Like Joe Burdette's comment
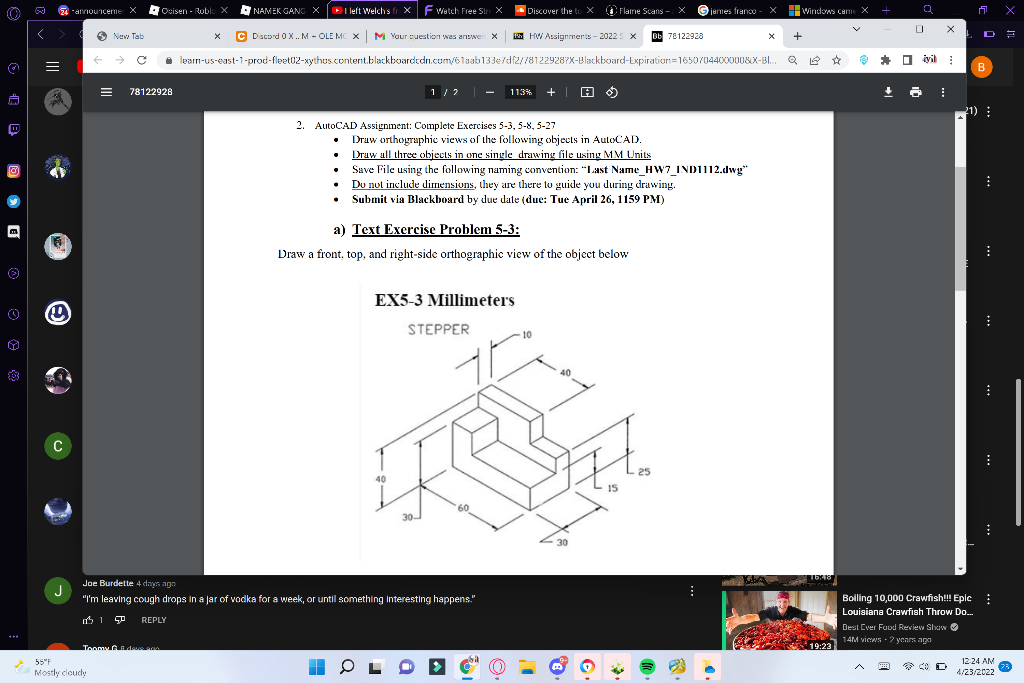Screen dimensions: 1024x683 coord(88,620)
